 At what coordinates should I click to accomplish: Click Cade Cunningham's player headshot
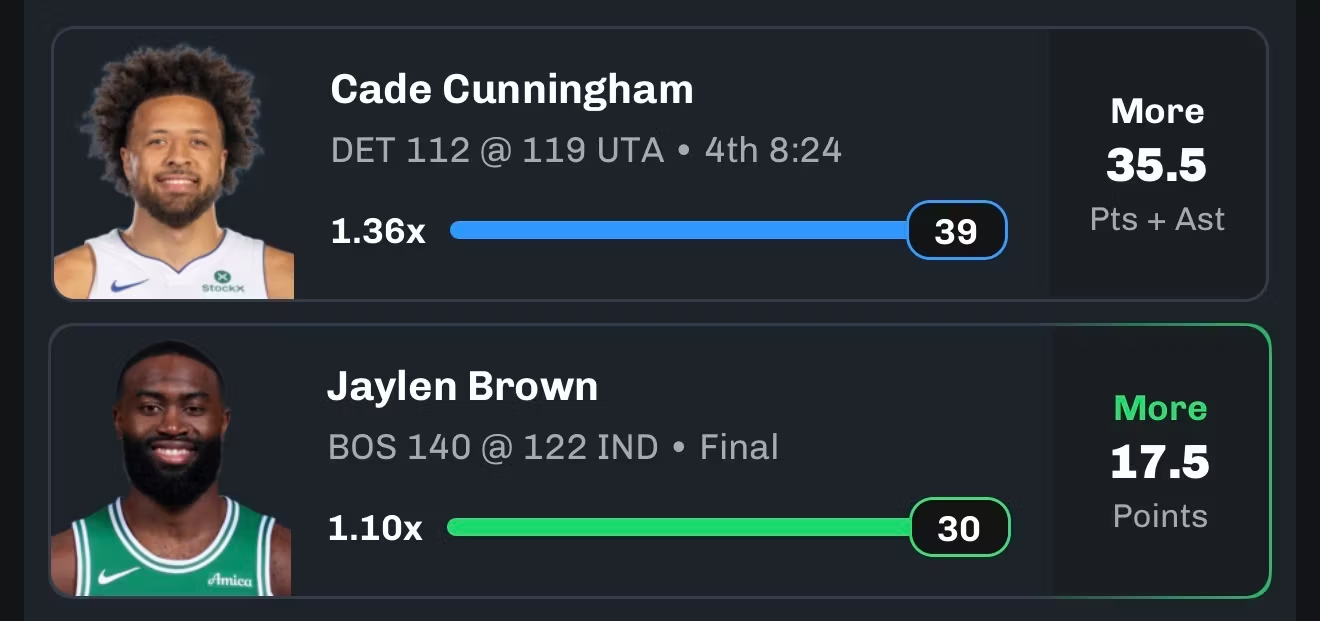(x=173, y=170)
